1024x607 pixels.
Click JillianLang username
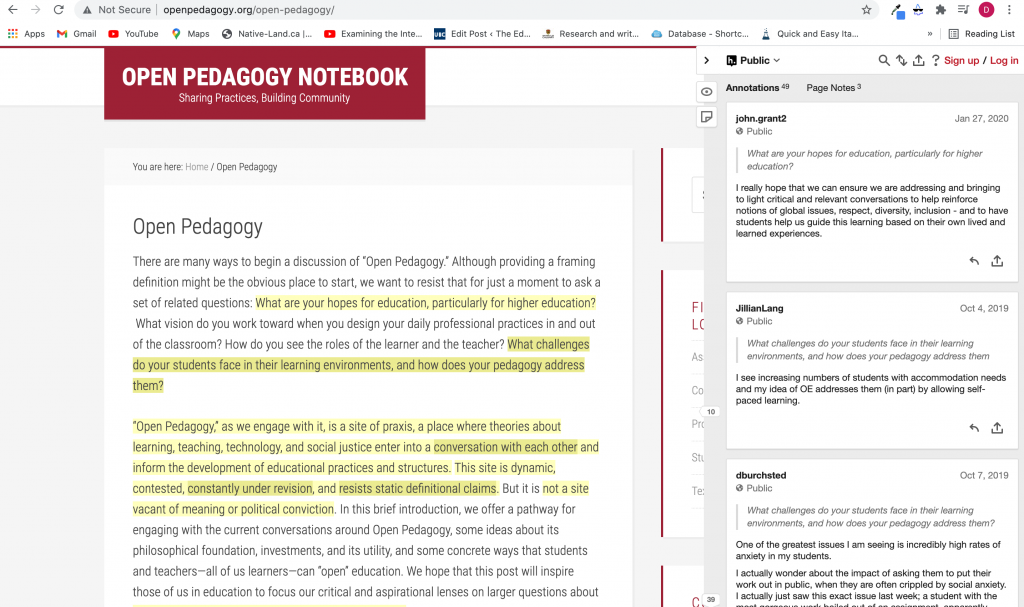point(760,308)
